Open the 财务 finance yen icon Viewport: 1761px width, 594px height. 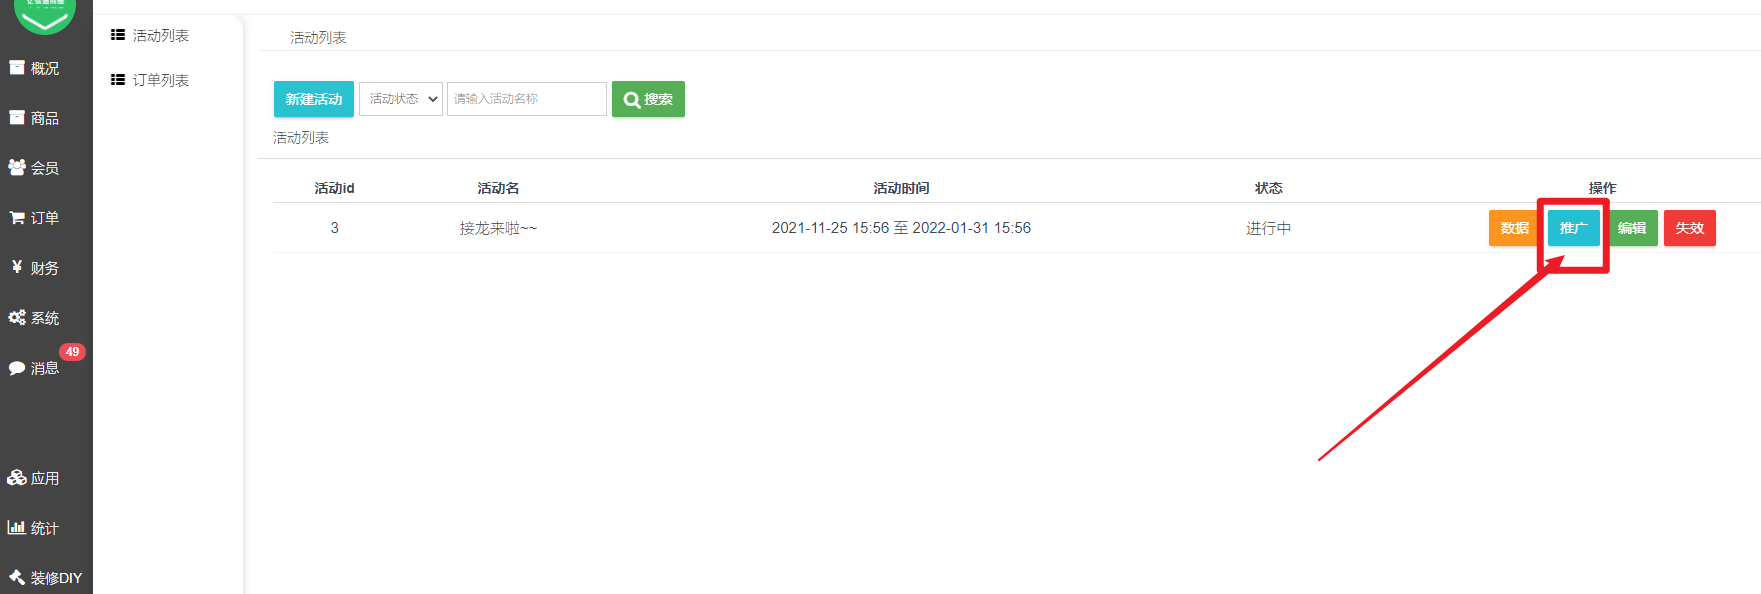pyautogui.click(x=17, y=267)
